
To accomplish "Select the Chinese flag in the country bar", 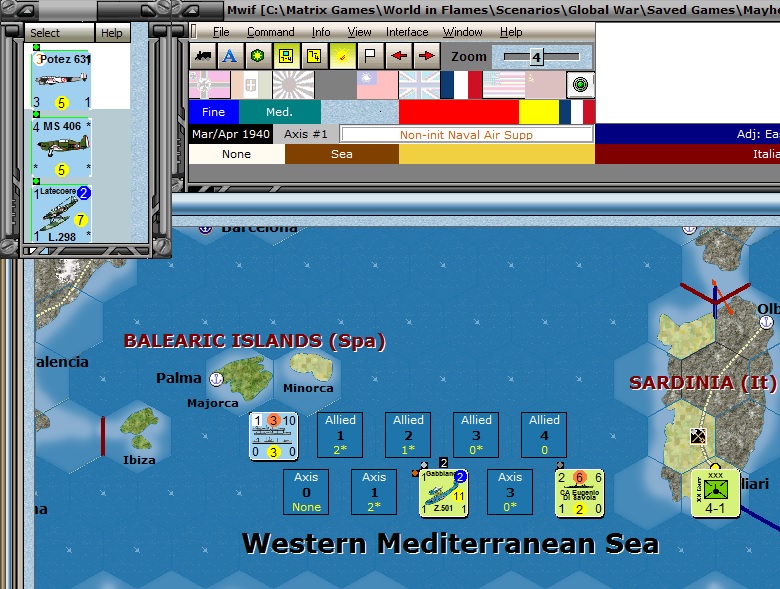I will (x=377, y=85).
